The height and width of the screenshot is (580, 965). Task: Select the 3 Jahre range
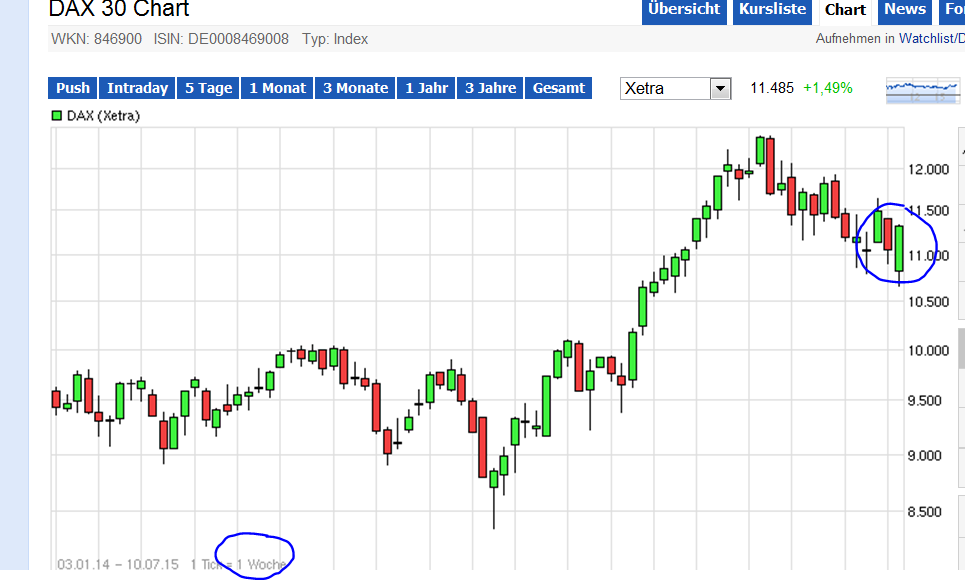click(x=490, y=88)
